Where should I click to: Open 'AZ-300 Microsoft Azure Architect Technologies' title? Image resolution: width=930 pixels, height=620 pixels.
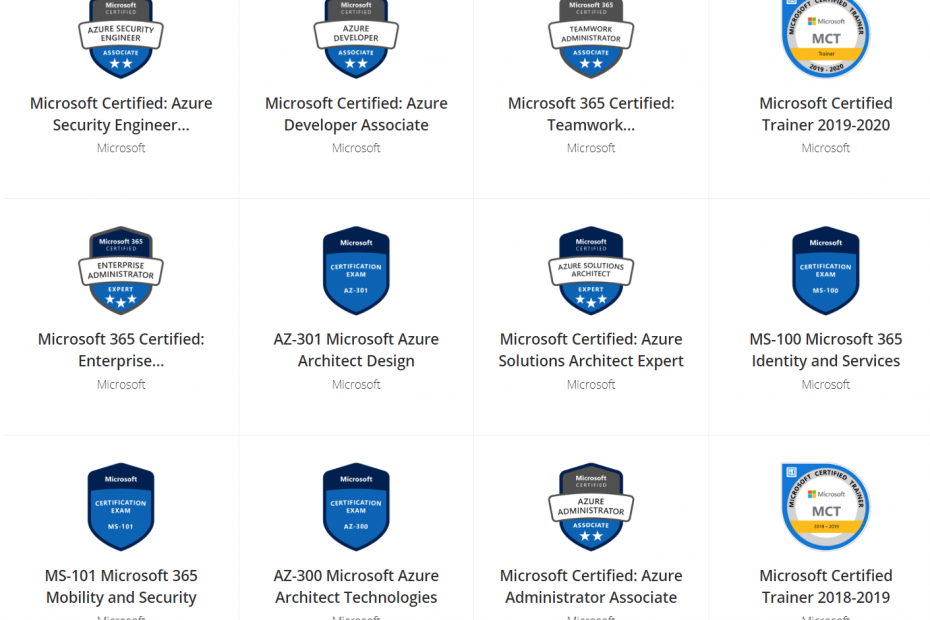pyautogui.click(x=356, y=586)
